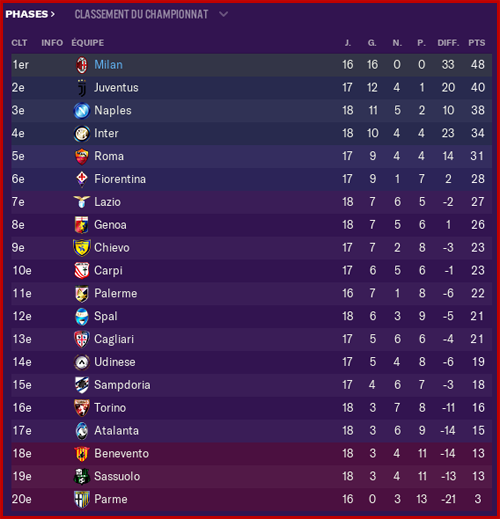Click the Napoli club badge
500x519 pixels.
pyautogui.click(x=82, y=111)
